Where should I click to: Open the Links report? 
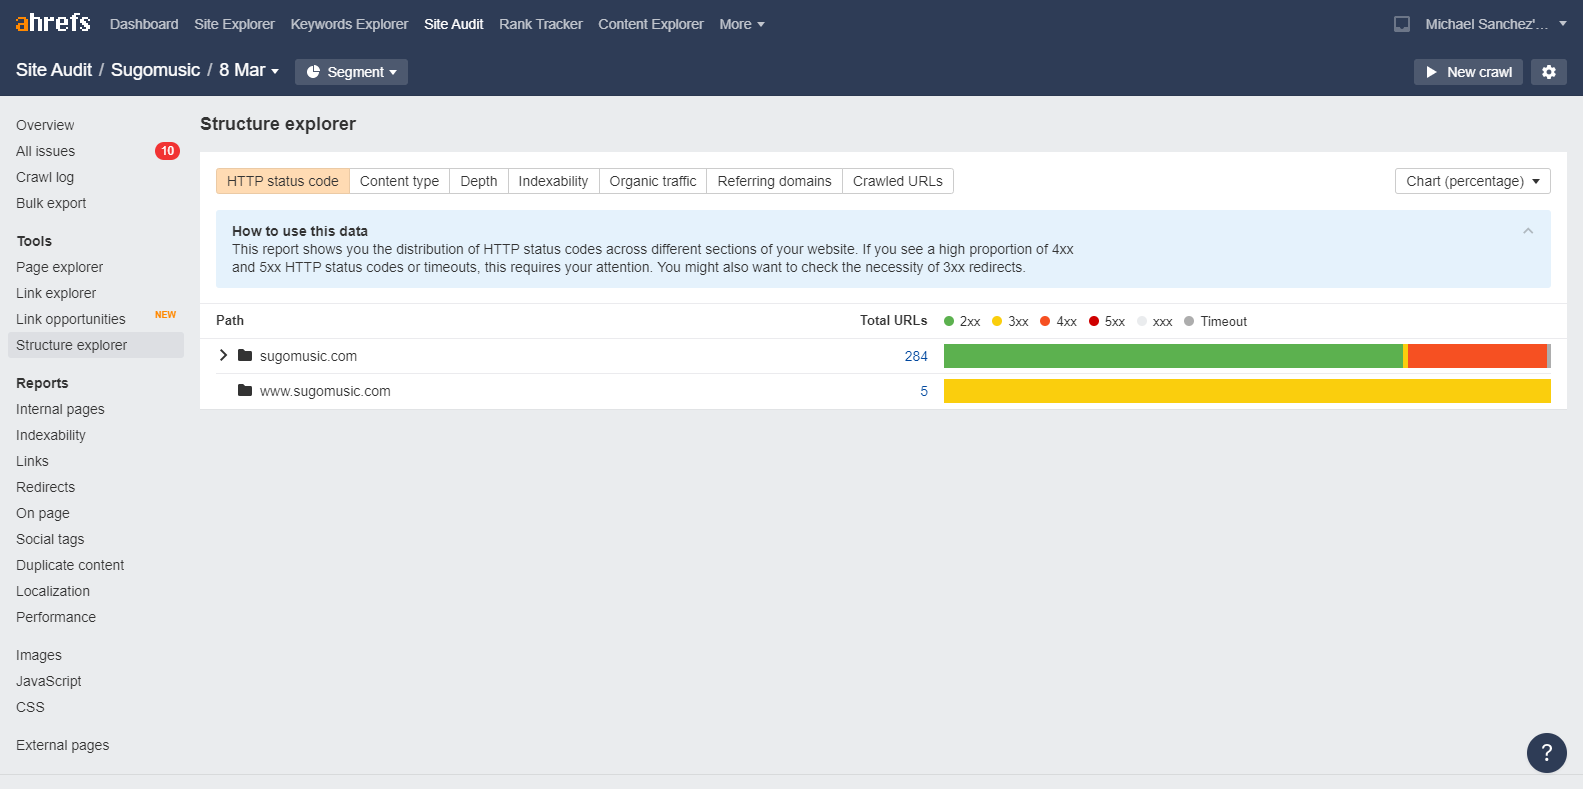32,461
